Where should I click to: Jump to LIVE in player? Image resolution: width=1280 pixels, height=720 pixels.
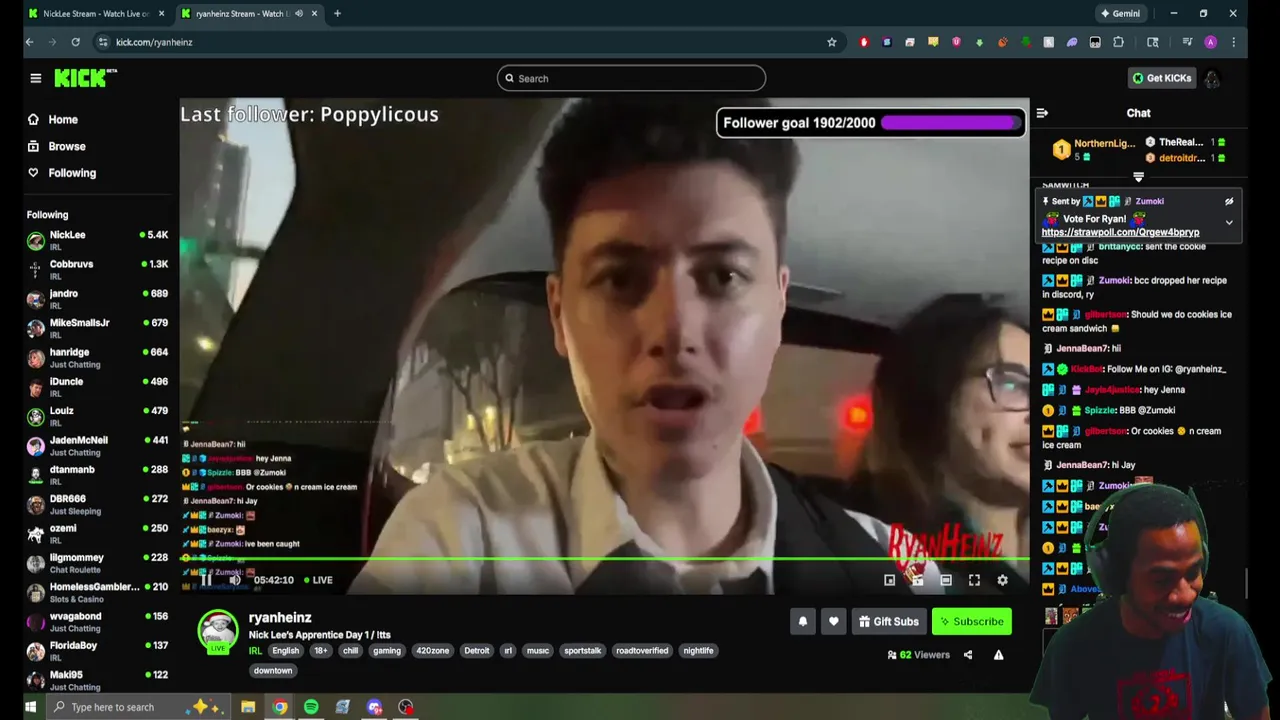pyautogui.click(x=318, y=580)
